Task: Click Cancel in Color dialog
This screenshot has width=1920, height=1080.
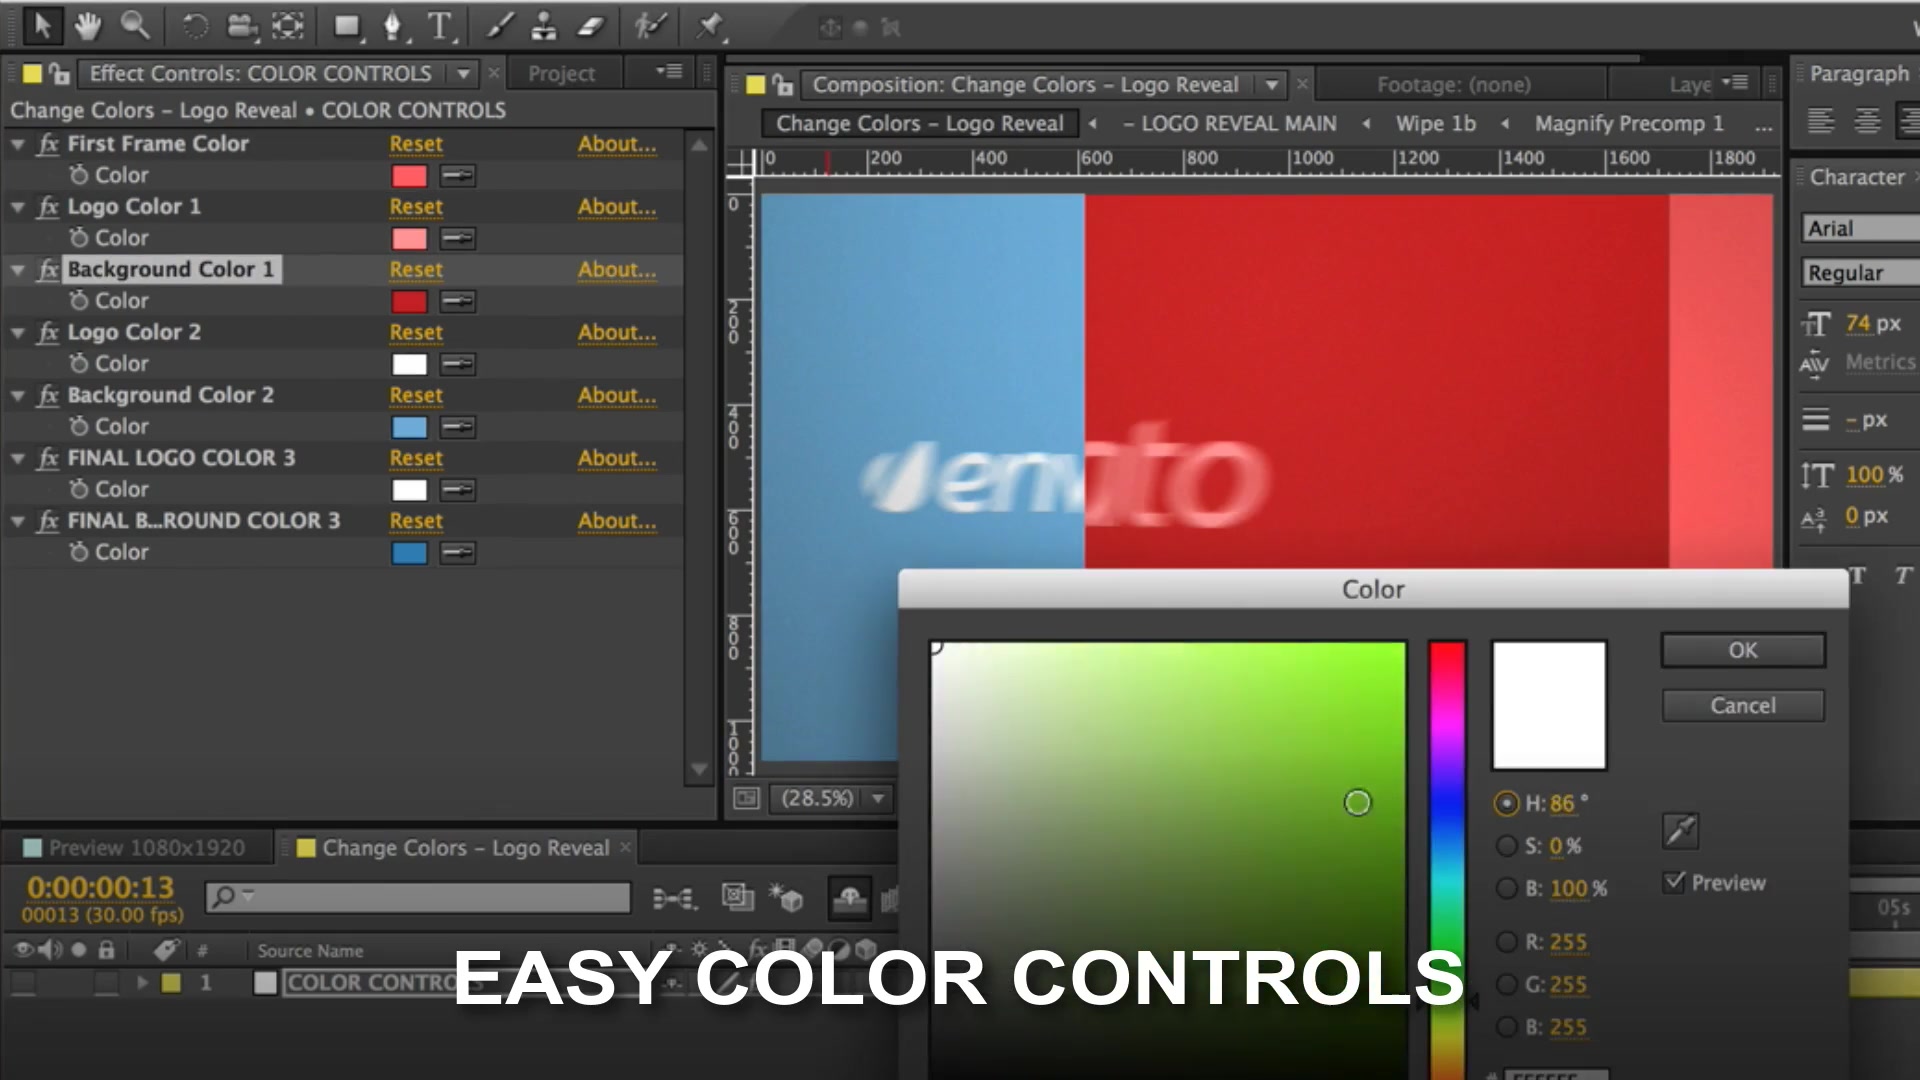Action: (x=1743, y=705)
